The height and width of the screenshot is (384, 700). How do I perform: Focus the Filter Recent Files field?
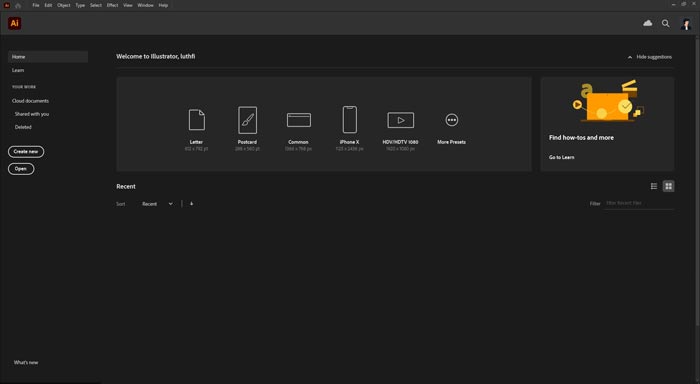639,203
